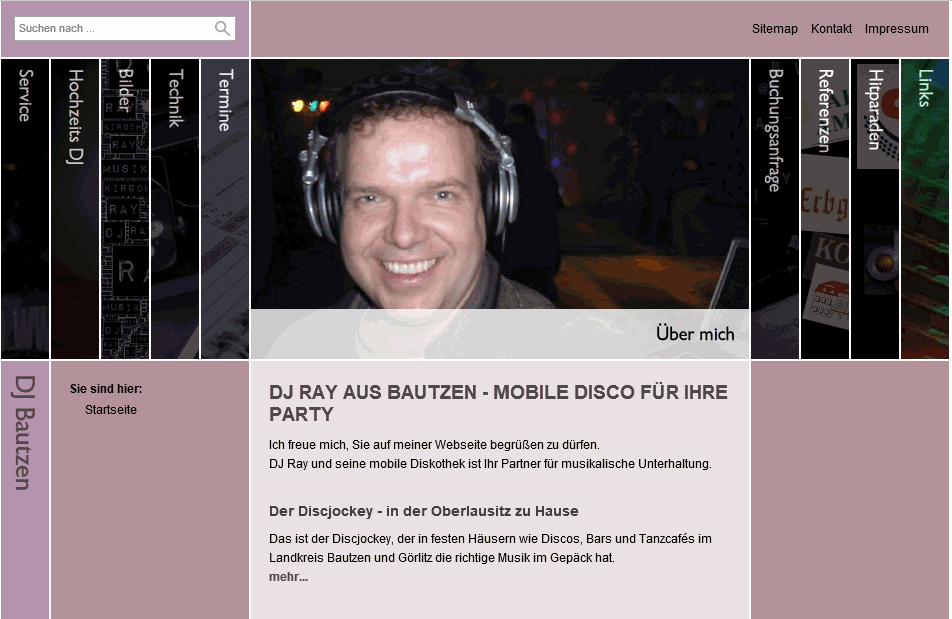952x619 pixels.
Task: Click the search magnifying glass icon
Action: click(x=222, y=29)
